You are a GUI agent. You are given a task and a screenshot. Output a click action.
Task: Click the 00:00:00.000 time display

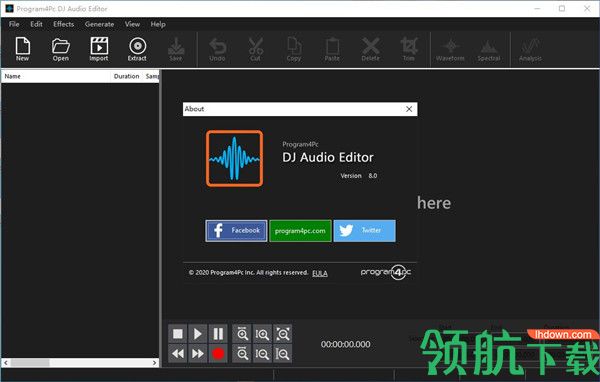point(346,344)
